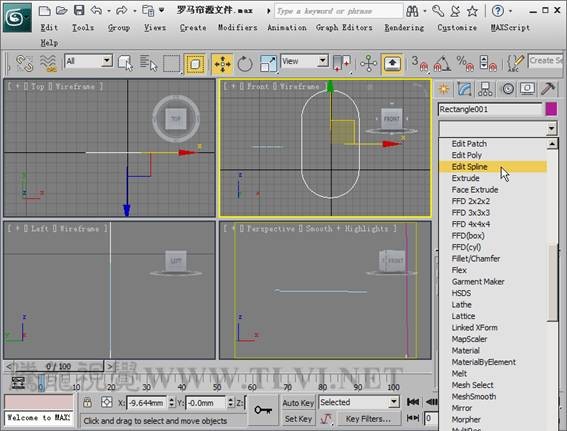Click the 3ds Max application logo button
Screen dimensions: 567x431
tap(16, 17)
